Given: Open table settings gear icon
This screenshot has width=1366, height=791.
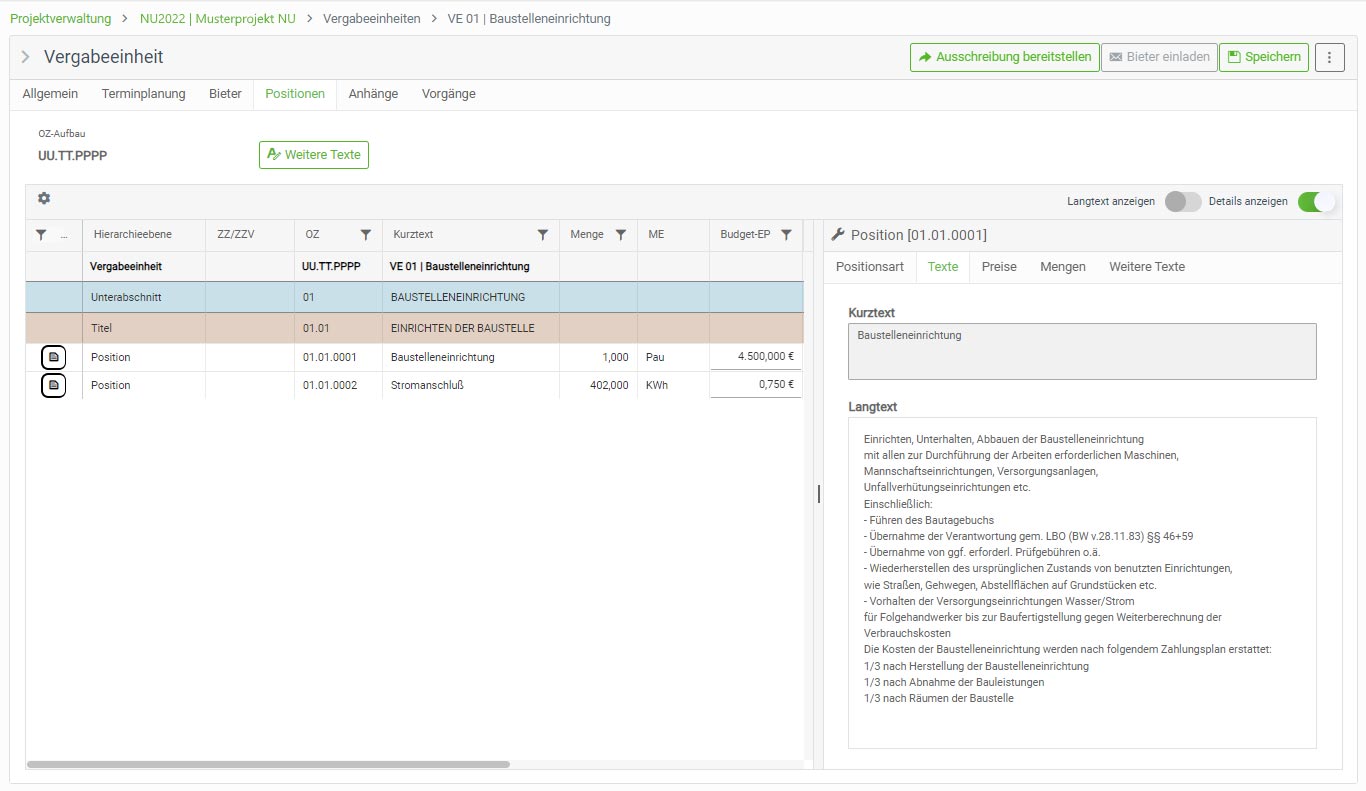Looking at the screenshot, I should 44,199.
